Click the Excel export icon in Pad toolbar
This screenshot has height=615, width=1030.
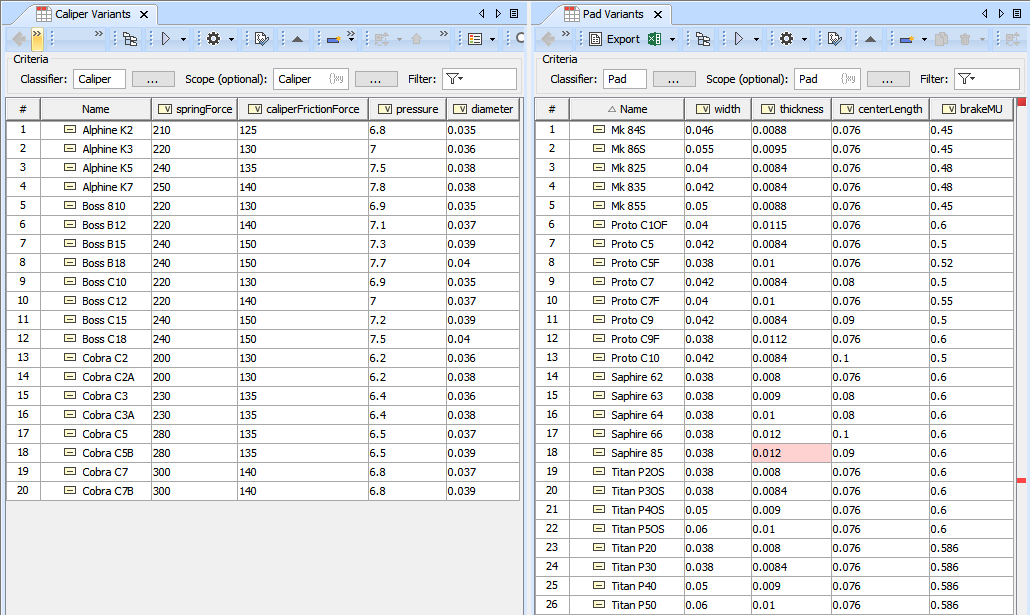click(655, 39)
